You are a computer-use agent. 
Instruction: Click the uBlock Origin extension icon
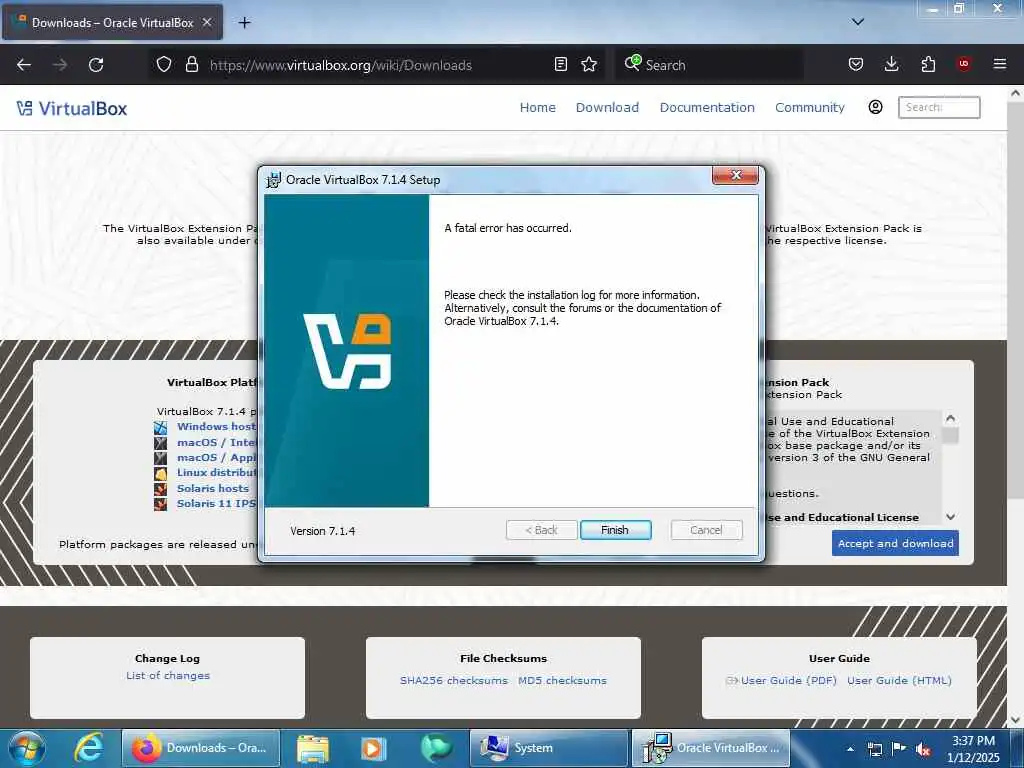(x=963, y=64)
